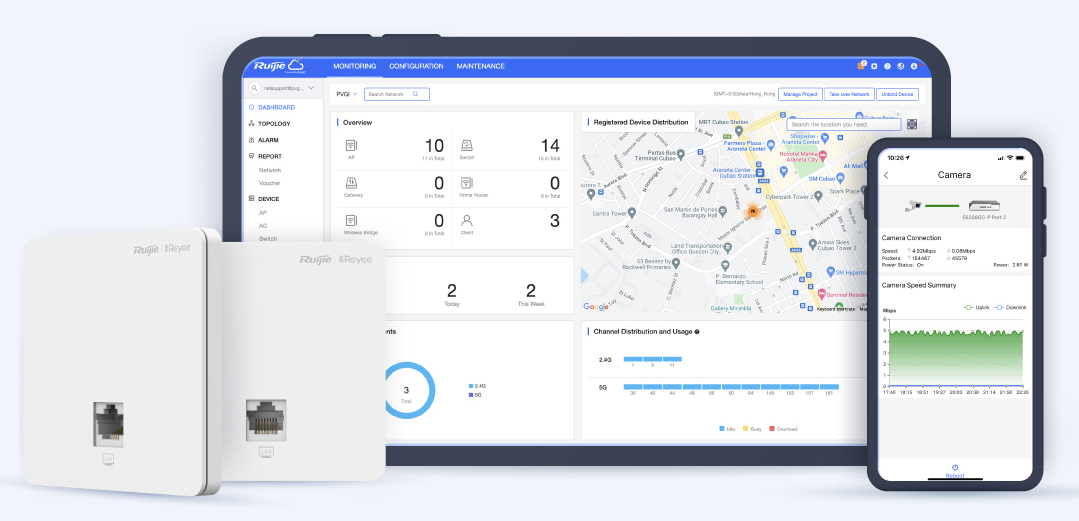
Task: Select DEVICE in the sidebar
Action: [268, 199]
